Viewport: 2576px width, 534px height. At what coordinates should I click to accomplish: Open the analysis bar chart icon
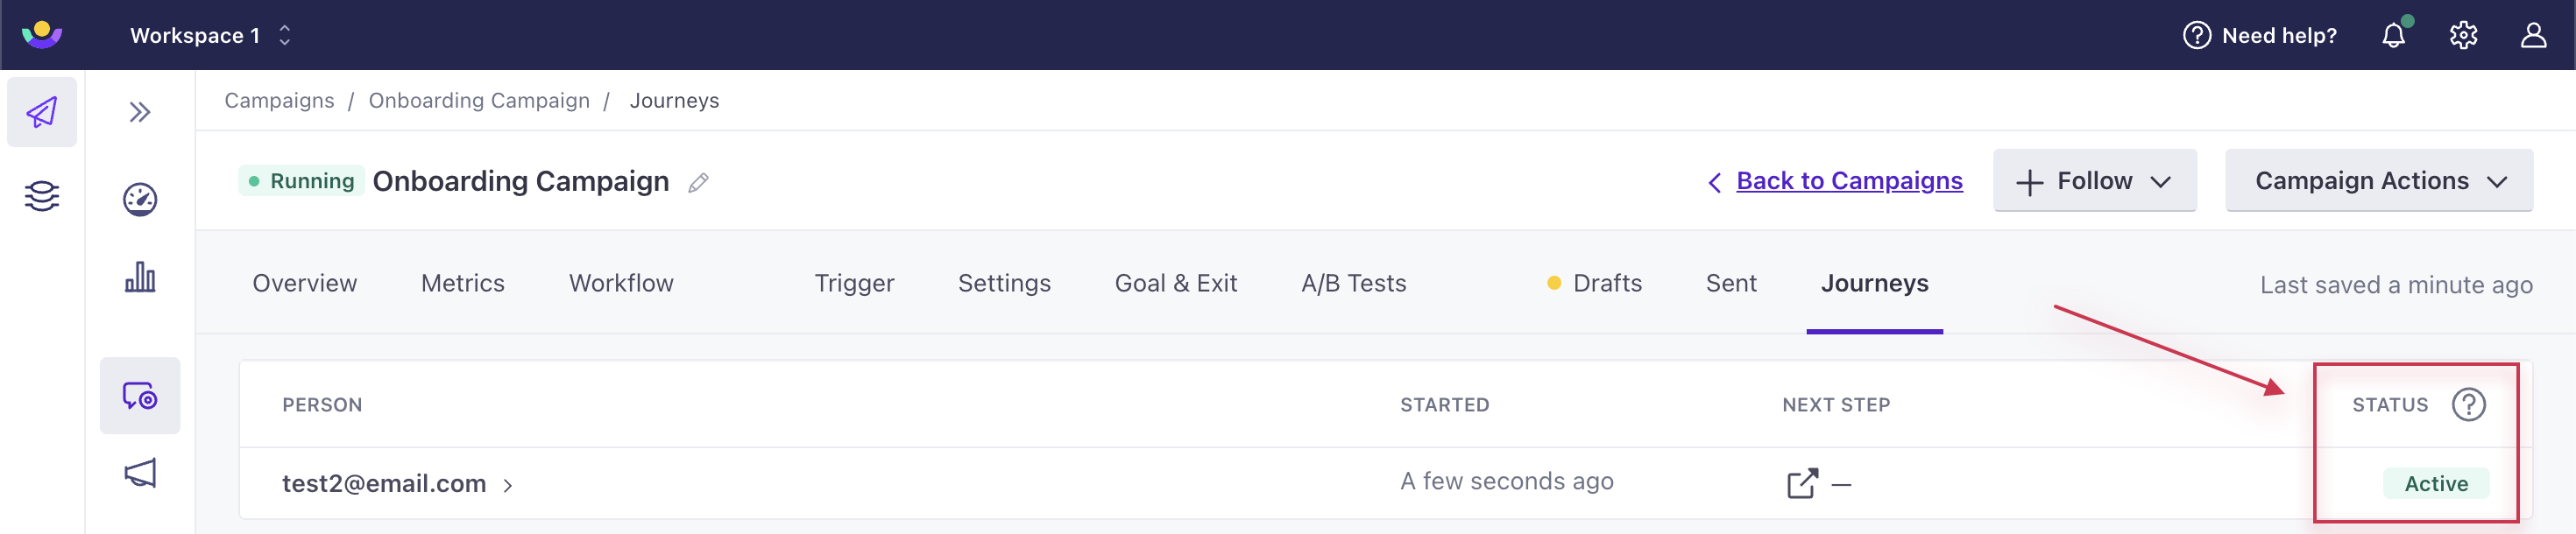tap(140, 277)
